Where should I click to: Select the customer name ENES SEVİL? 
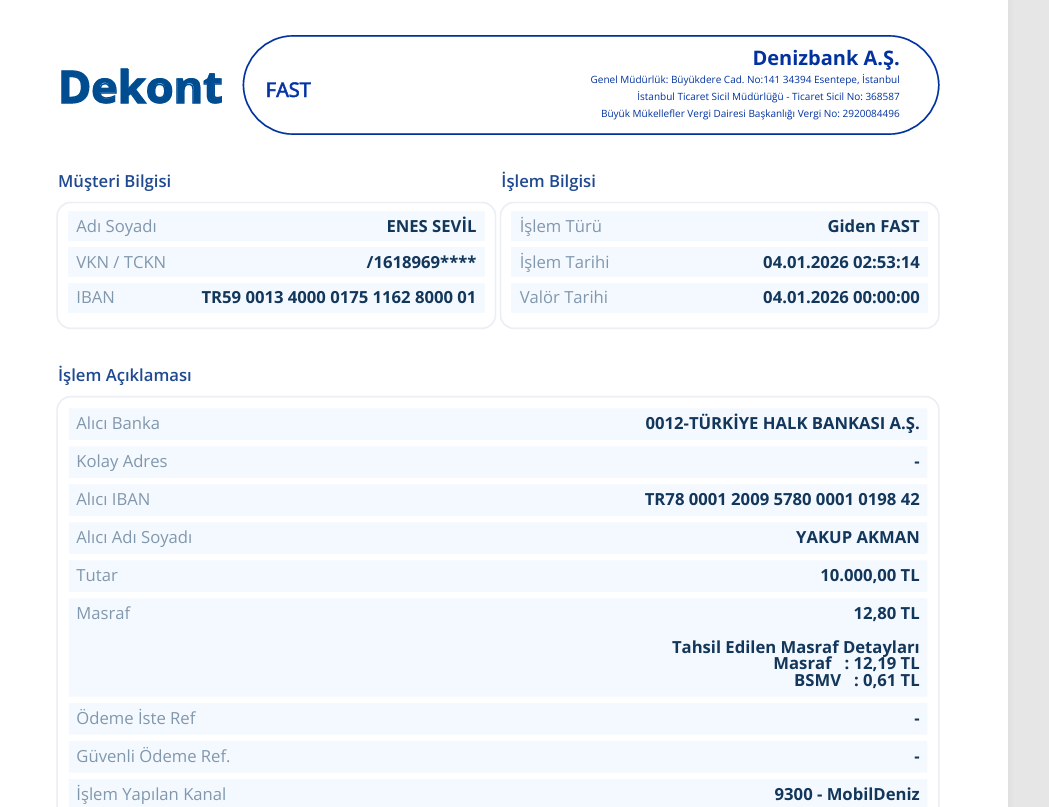432,226
